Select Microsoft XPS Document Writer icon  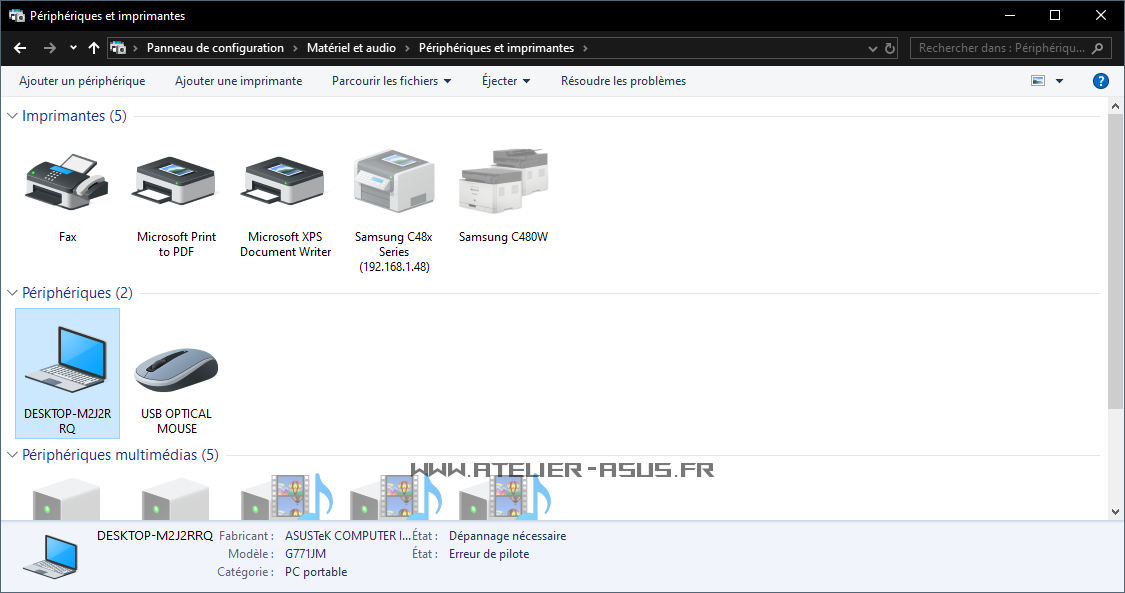pyautogui.click(x=285, y=183)
